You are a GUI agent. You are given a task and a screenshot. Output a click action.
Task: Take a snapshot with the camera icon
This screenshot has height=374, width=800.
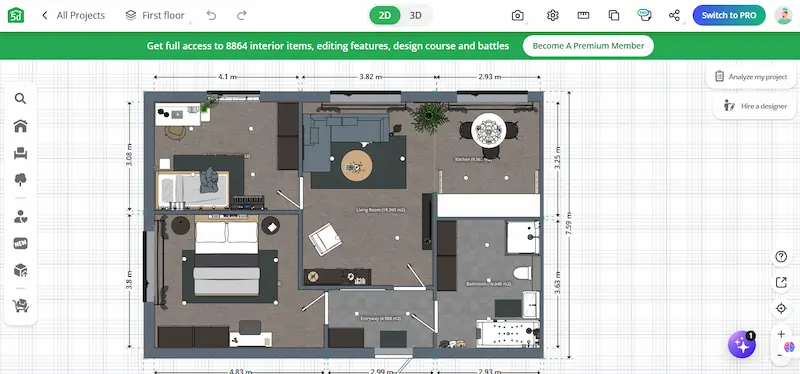(x=517, y=15)
